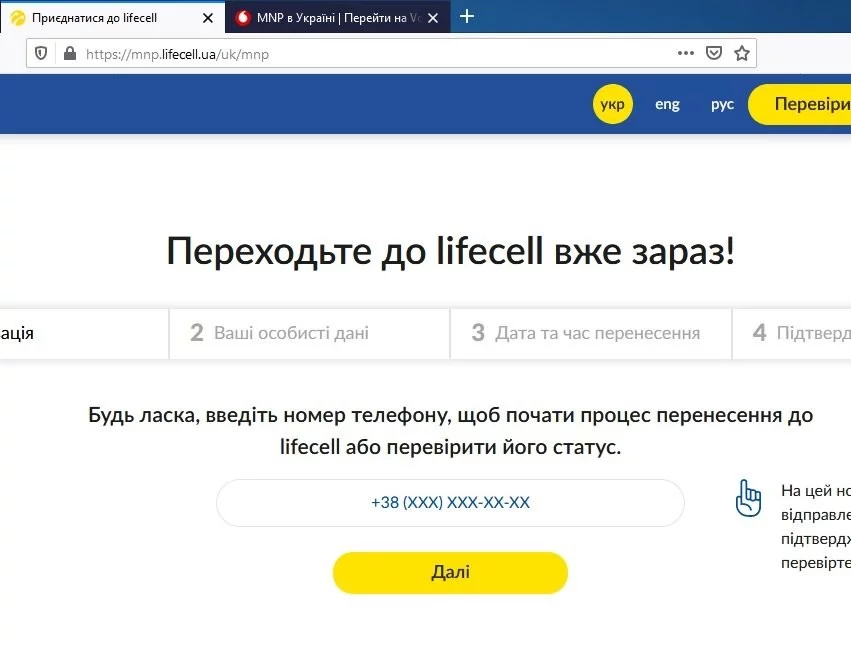
Task: Switch the site language to рус
Action: pyautogui.click(x=722, y=104)
